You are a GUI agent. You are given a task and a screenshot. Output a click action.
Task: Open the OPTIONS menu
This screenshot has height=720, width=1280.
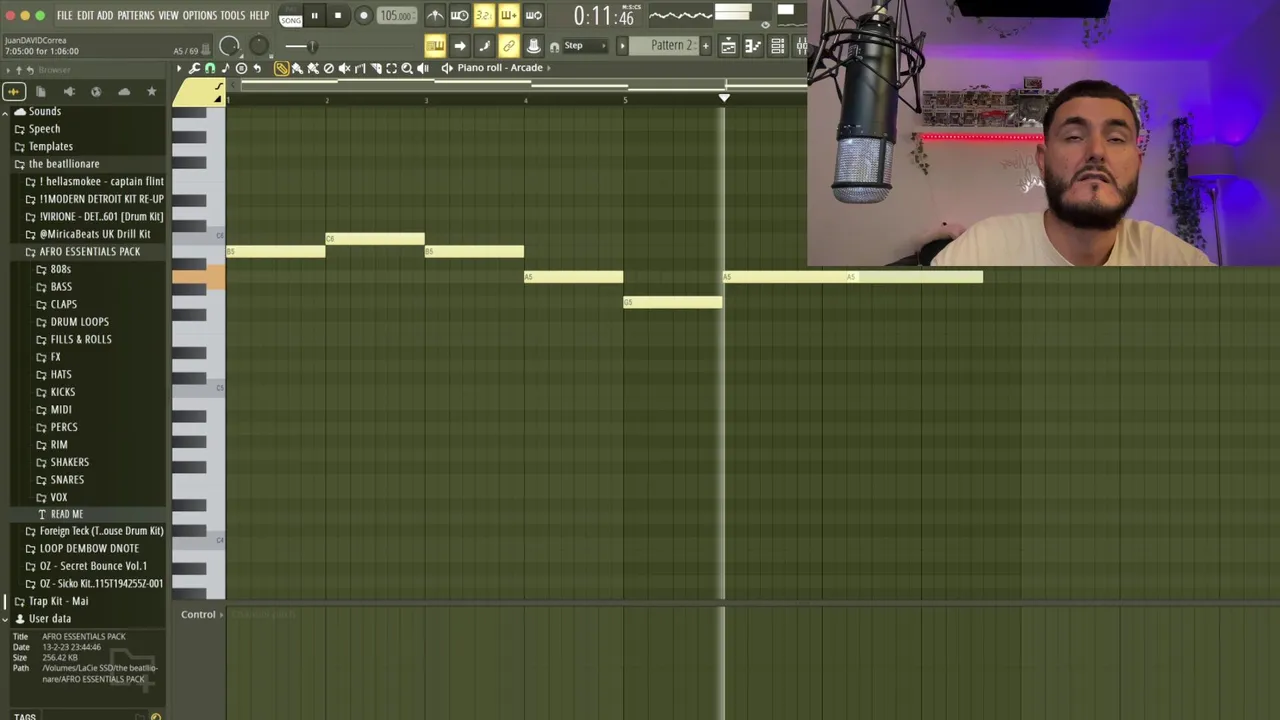tap(200, 15)
